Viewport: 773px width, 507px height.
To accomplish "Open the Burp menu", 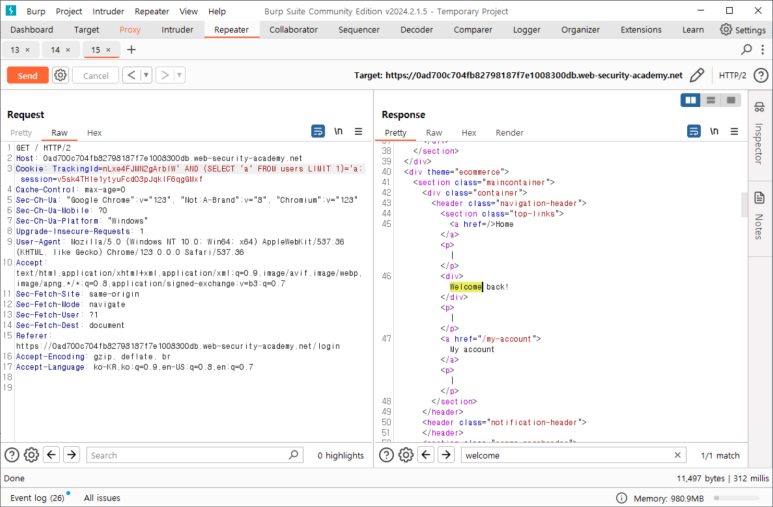I will click(36, 11).
